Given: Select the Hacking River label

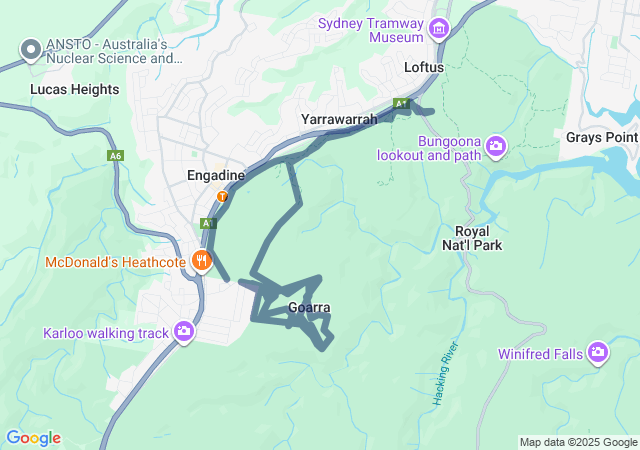Looking at the screenshot, I should coord(445,374).
